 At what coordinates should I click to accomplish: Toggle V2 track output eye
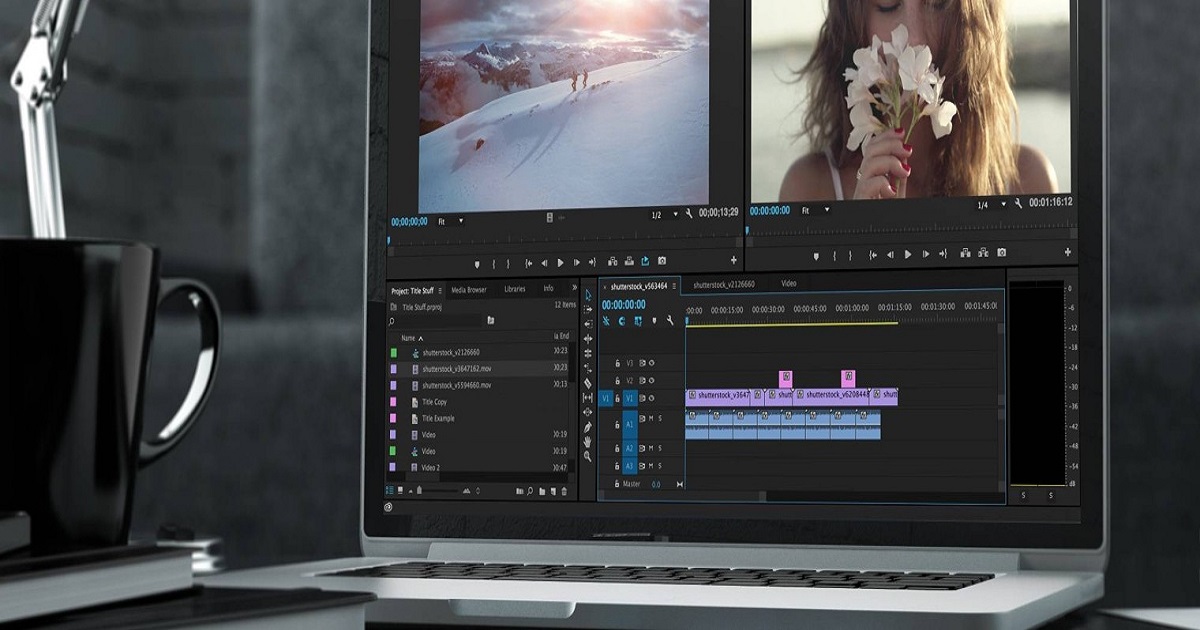pyautogui.click(x=651, y=381)
